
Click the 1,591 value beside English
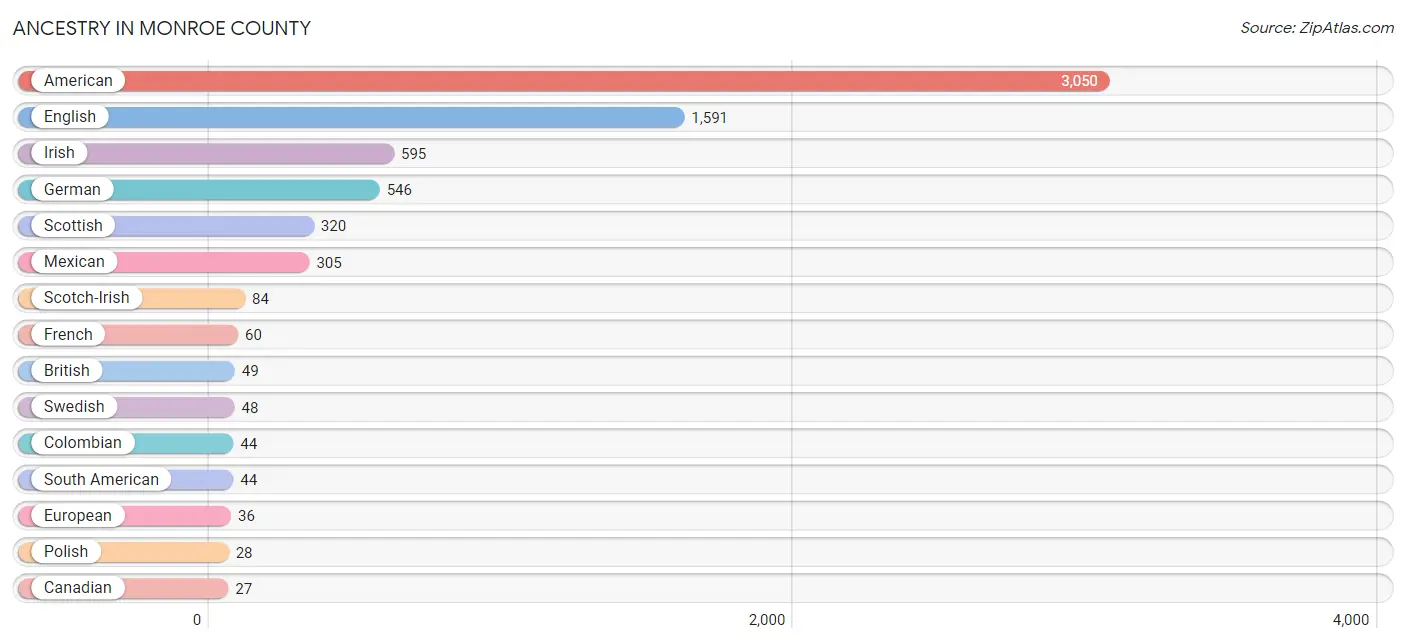[x=709, y=117]
